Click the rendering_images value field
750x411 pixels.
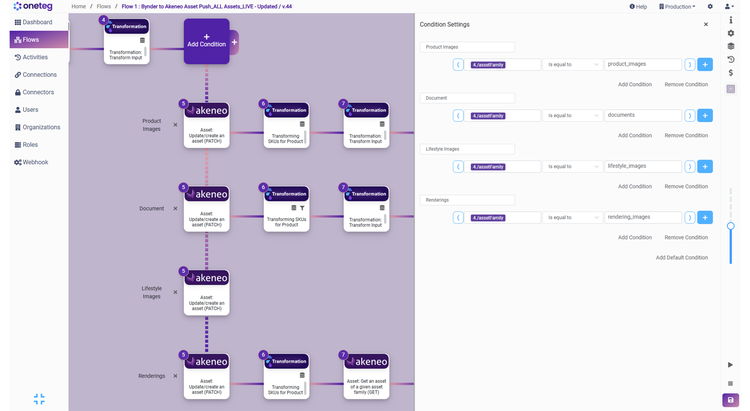643,217
